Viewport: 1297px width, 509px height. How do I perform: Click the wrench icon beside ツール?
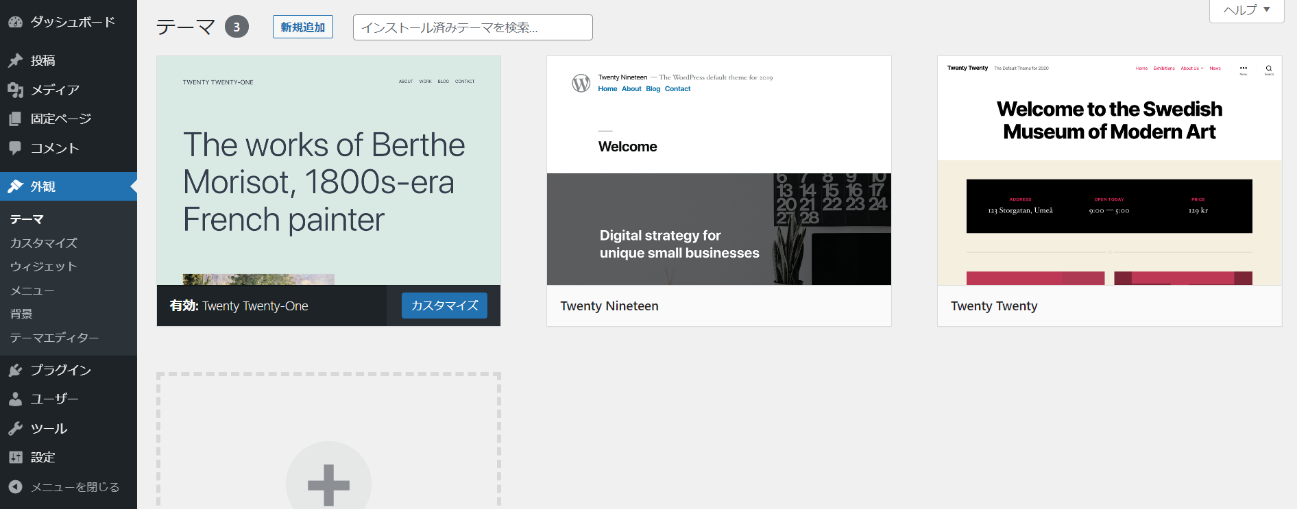pos(15,428)
